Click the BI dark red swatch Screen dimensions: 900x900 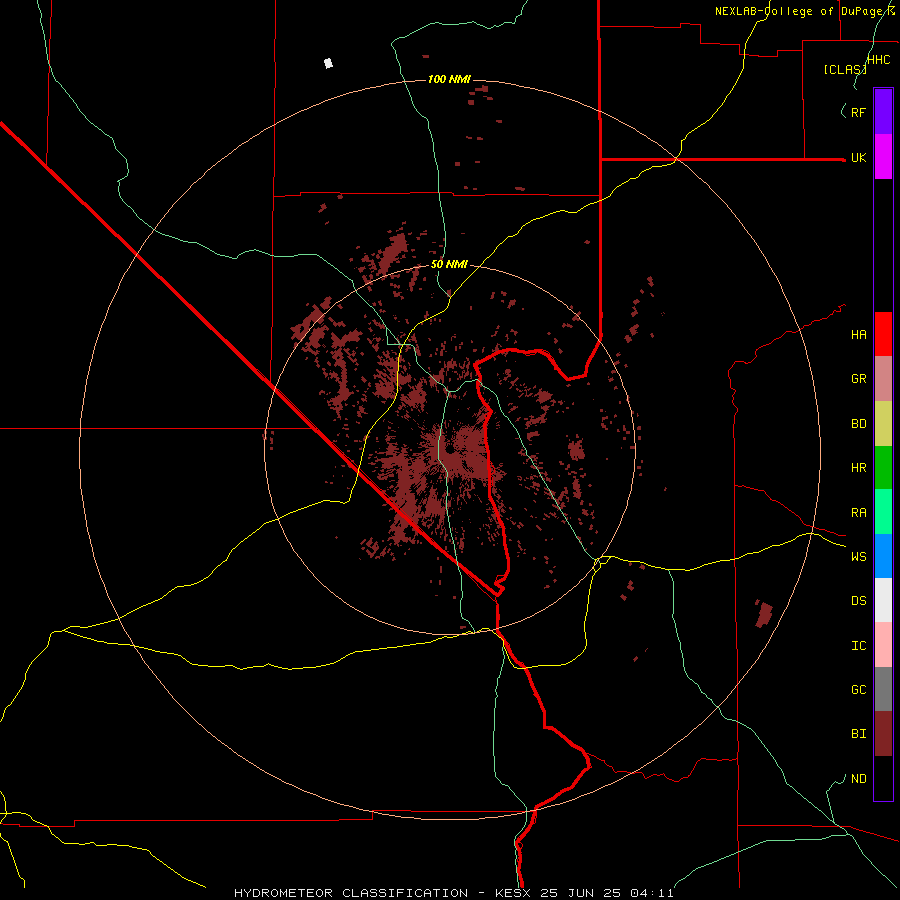point(883,734)
